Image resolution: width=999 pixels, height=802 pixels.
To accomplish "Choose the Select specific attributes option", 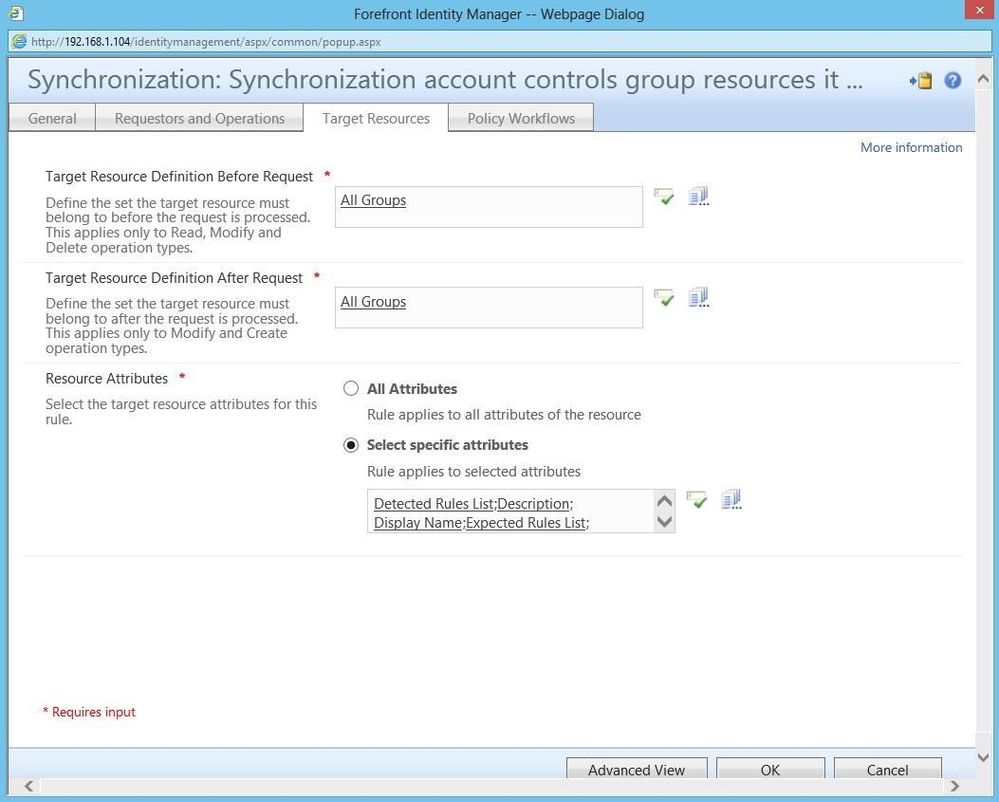I will point(351,445).
